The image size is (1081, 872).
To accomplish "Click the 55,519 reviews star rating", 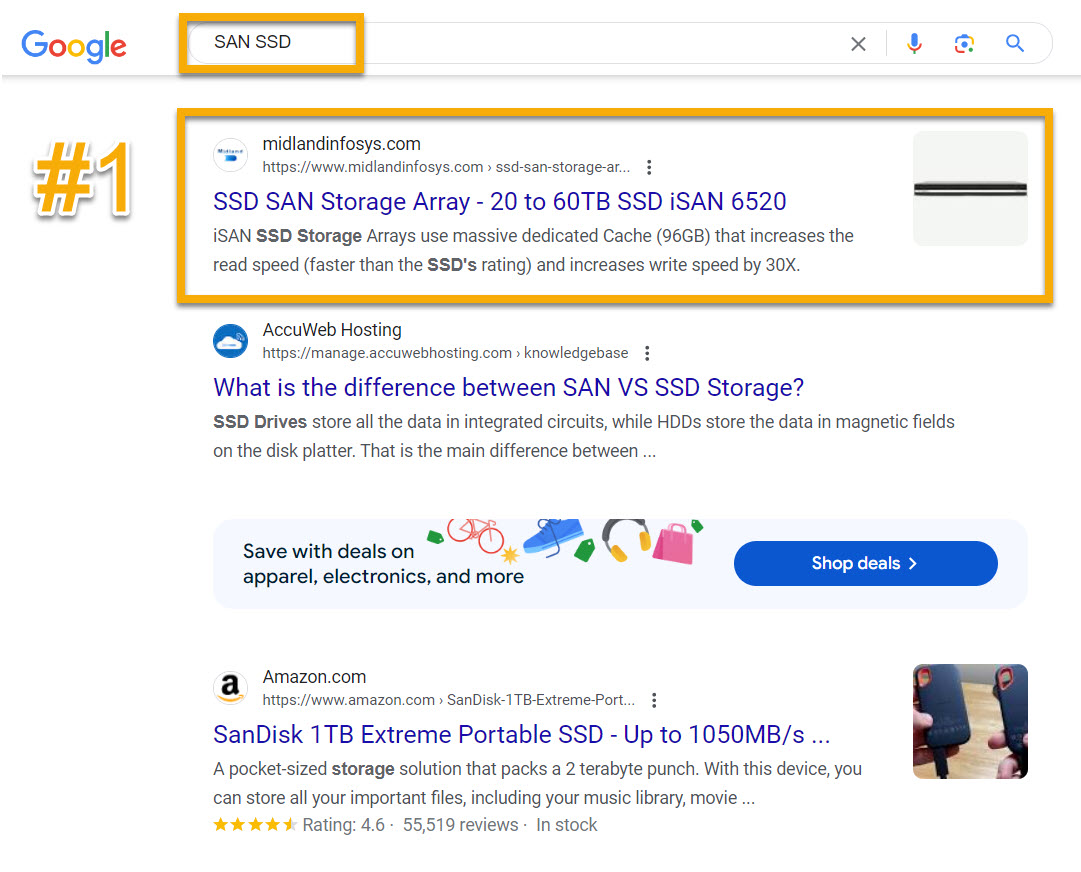I will pyautogui.click(x=255, y=825).
